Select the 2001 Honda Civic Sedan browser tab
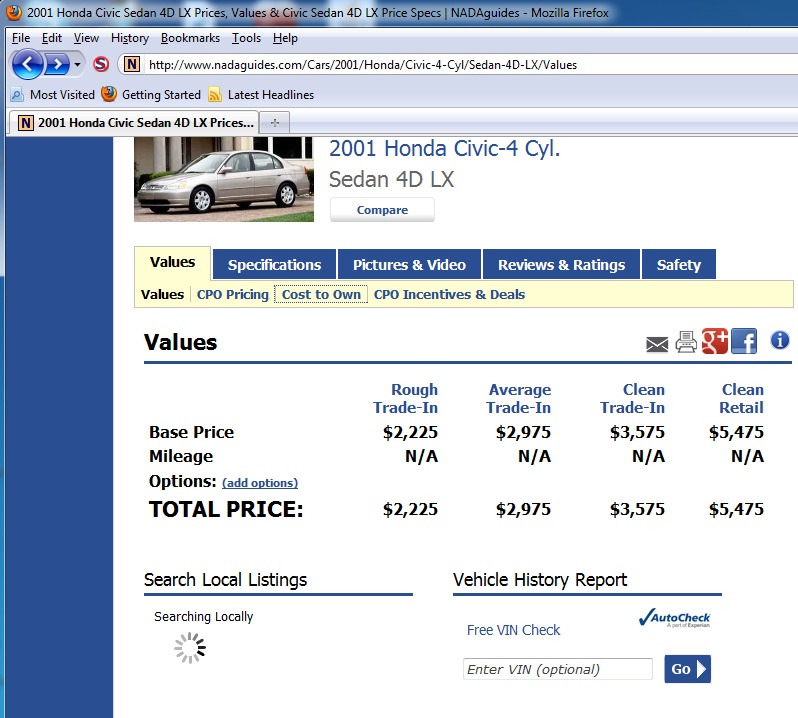The height and width of the screenshot is (718, 798). coord(135,123)
